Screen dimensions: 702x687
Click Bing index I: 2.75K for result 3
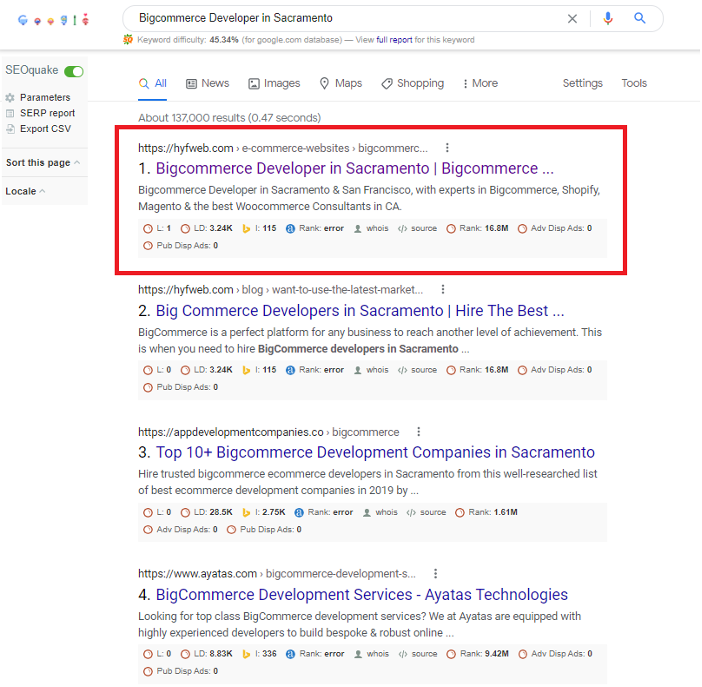(264, 513)
